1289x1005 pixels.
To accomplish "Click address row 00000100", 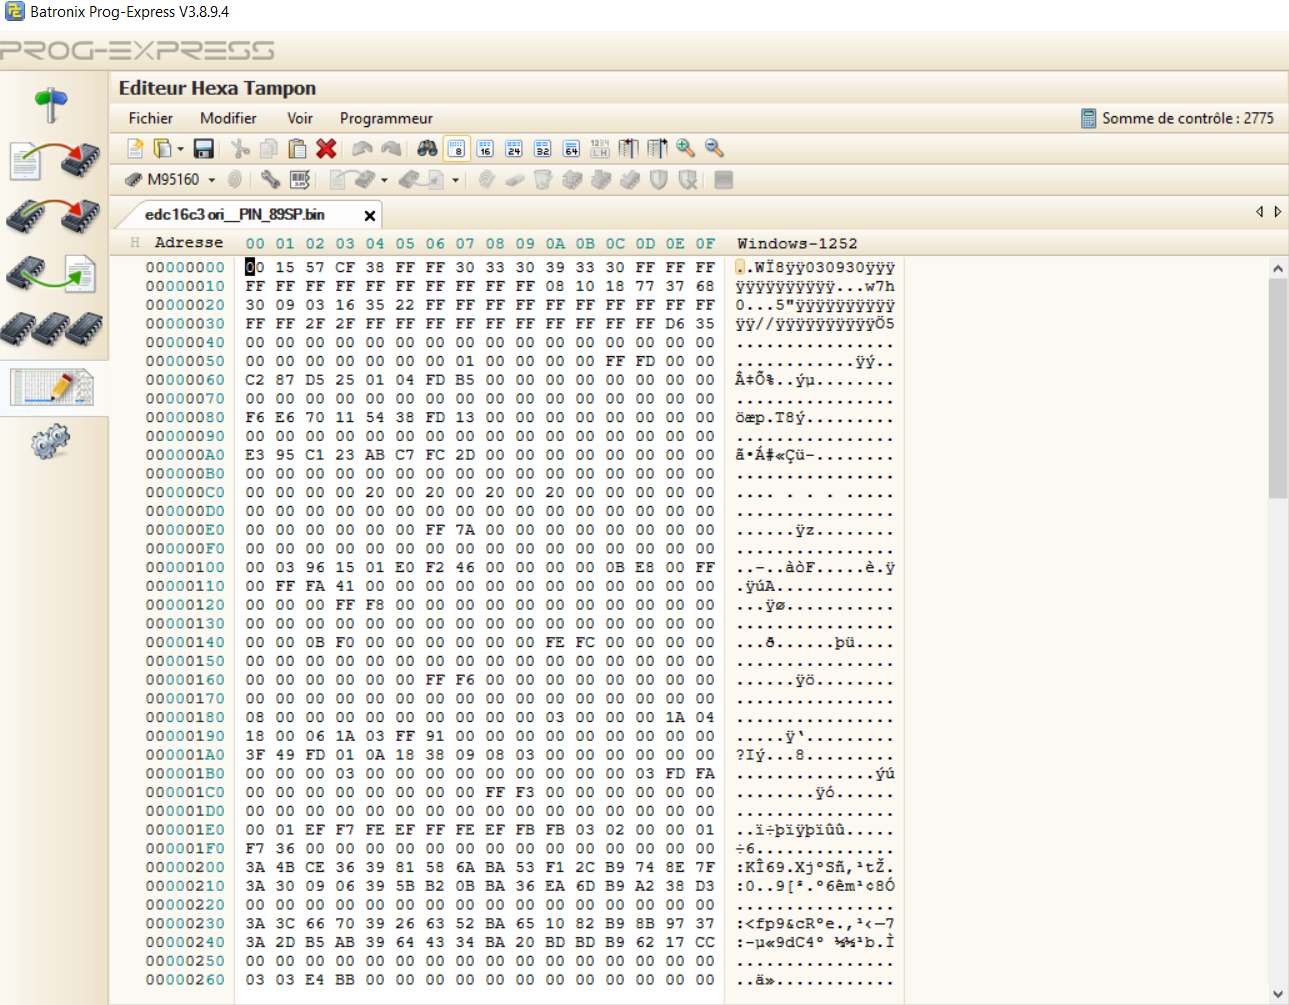I will pos(185,567).
